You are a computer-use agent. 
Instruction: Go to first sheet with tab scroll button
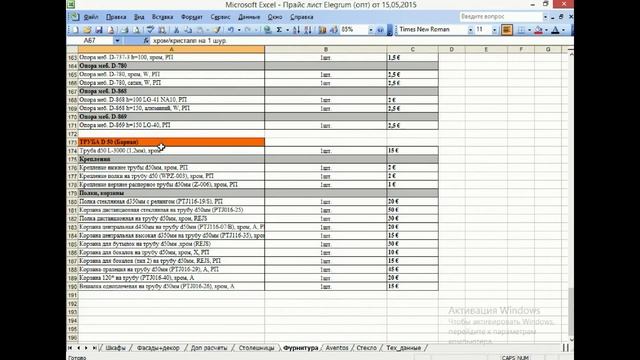tap(70, 348)
